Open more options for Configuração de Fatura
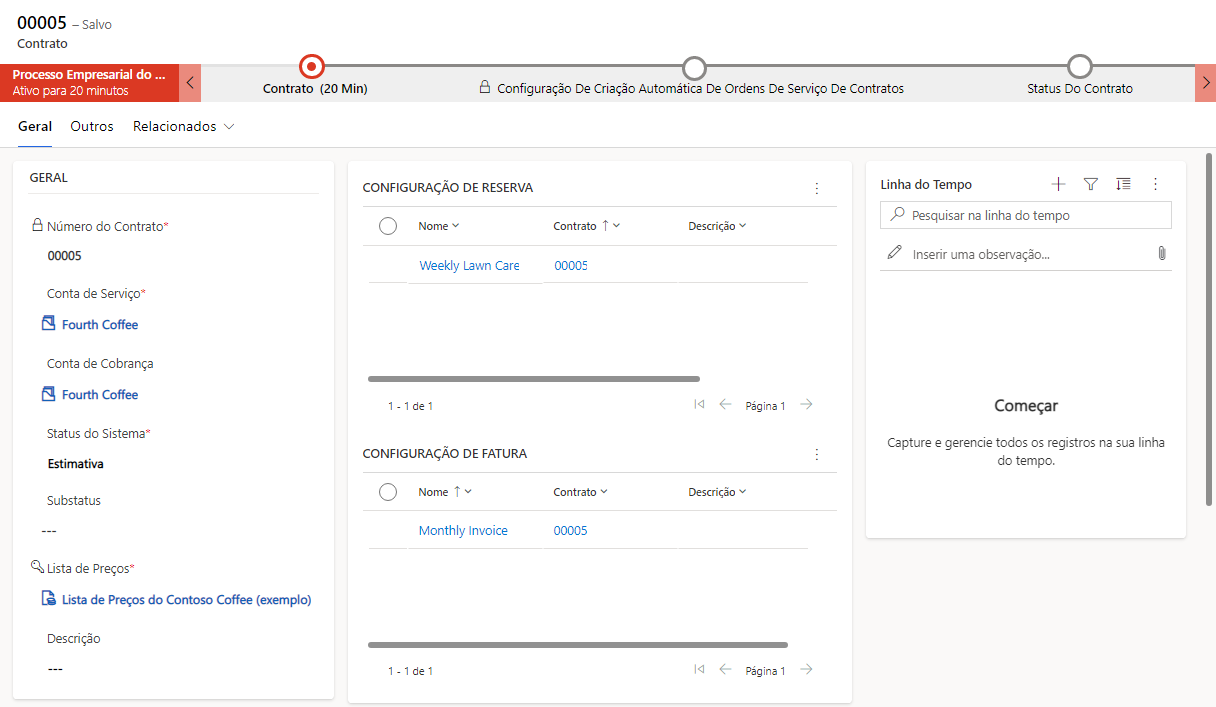1216x707 pixels. pos(816,454)
